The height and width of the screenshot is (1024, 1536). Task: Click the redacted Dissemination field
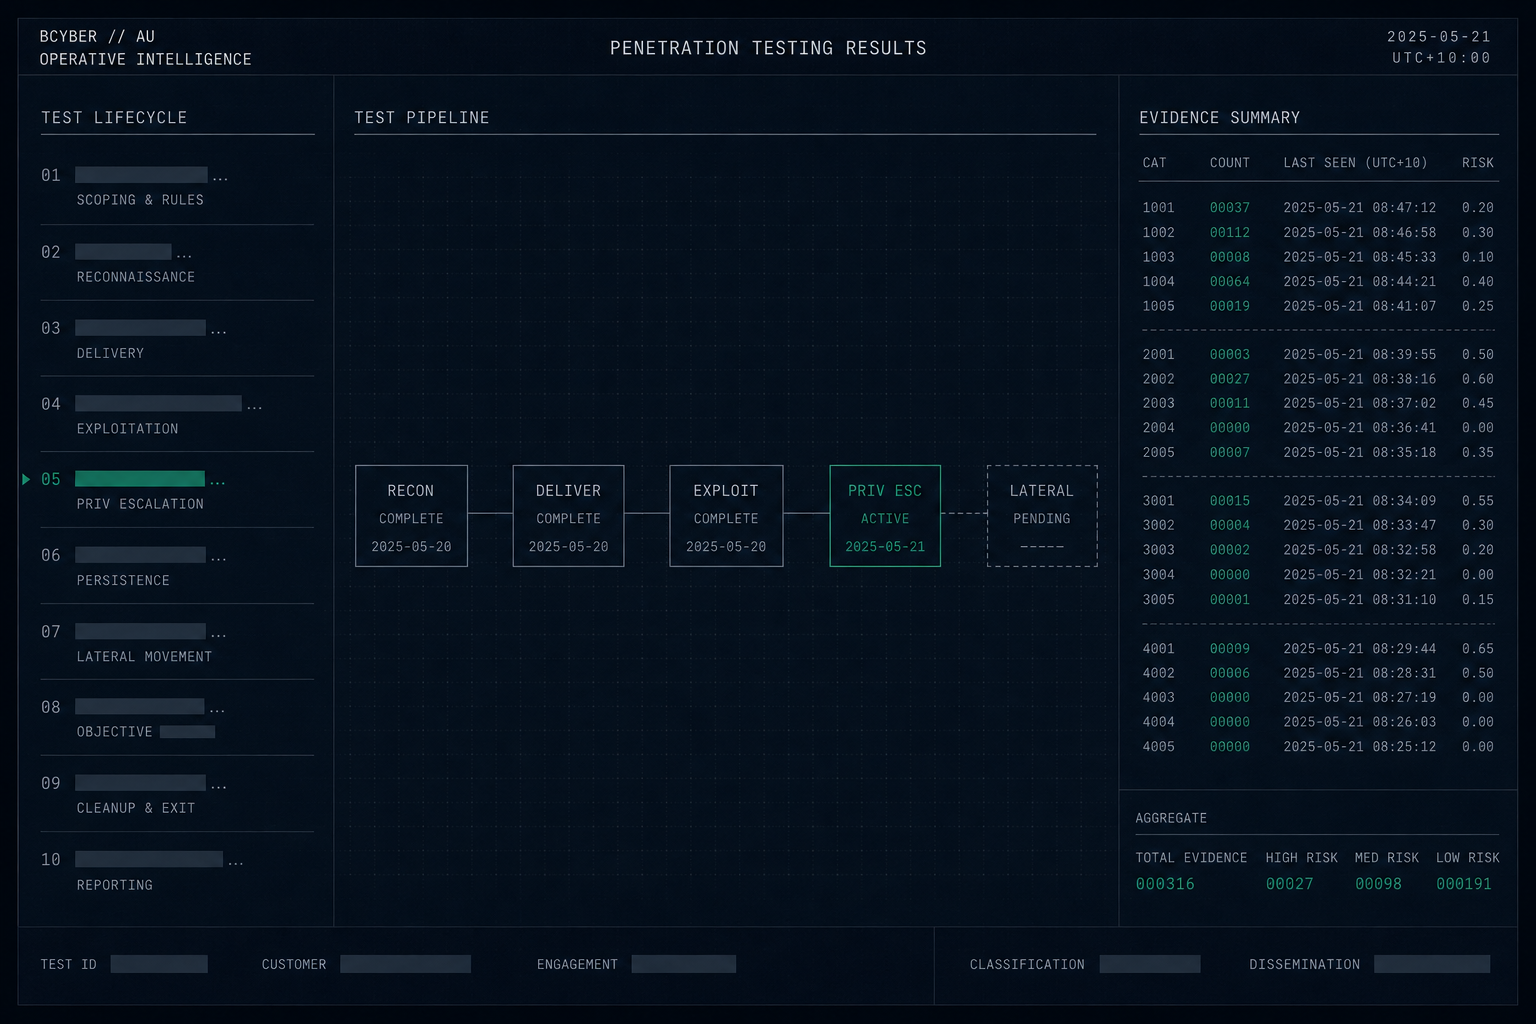click(1432, 964)
